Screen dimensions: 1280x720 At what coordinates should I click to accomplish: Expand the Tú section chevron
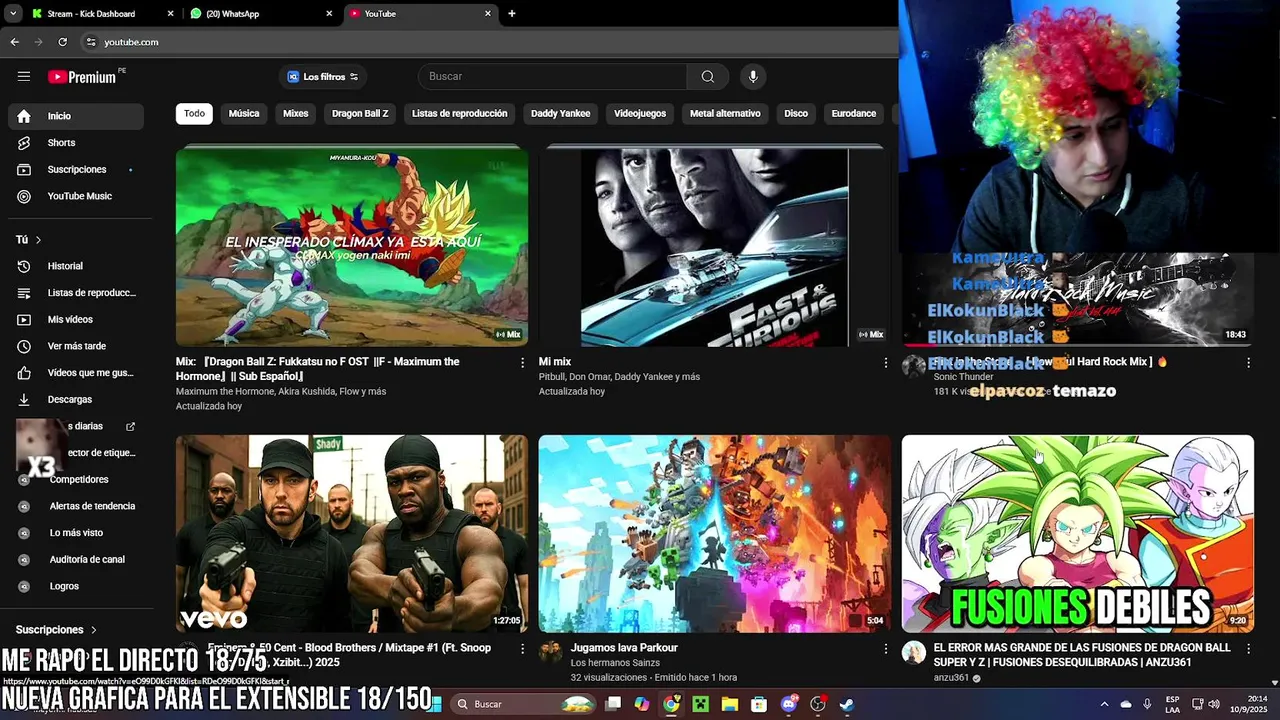tap(38, 240)
